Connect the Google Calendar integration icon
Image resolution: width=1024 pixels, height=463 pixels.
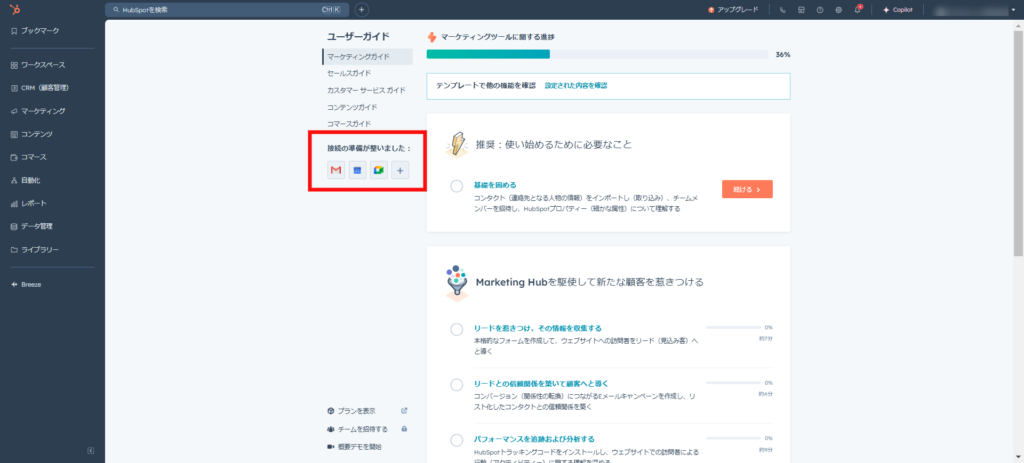point(357,170)
